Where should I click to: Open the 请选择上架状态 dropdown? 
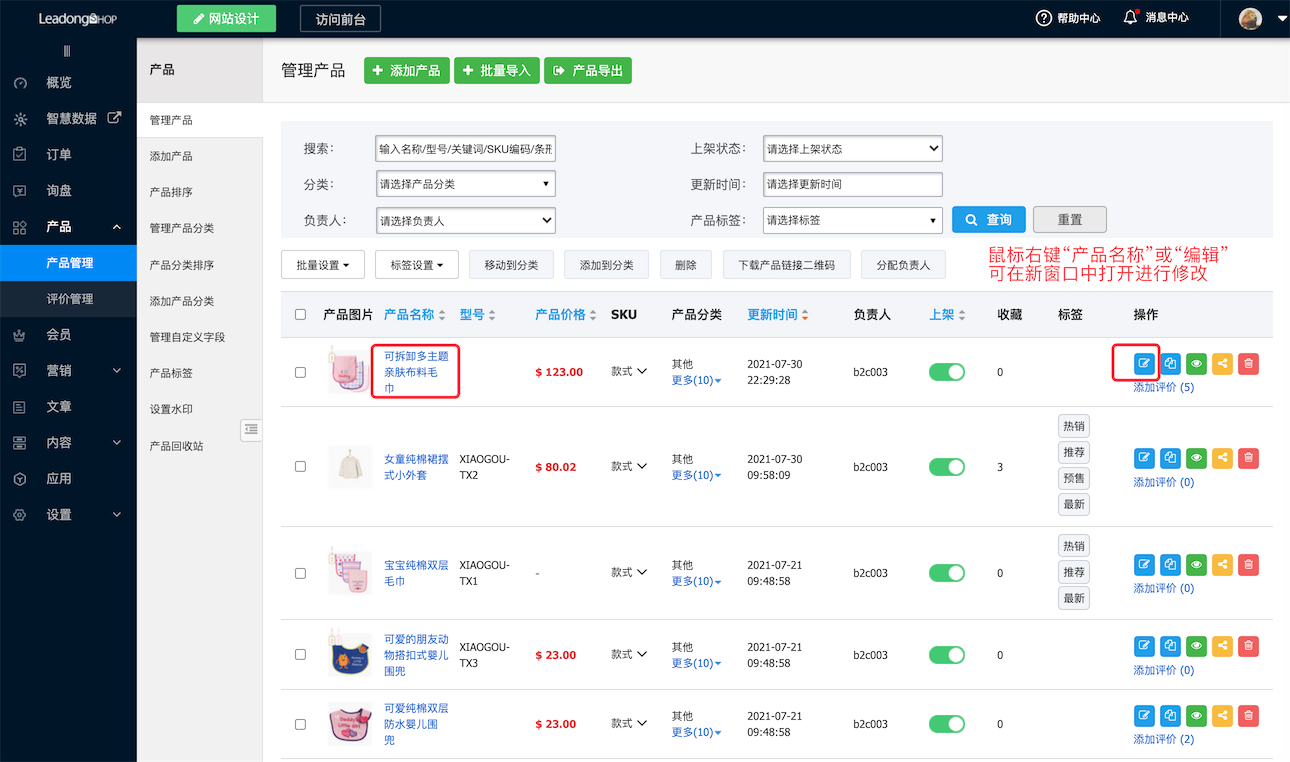point(851,148)
